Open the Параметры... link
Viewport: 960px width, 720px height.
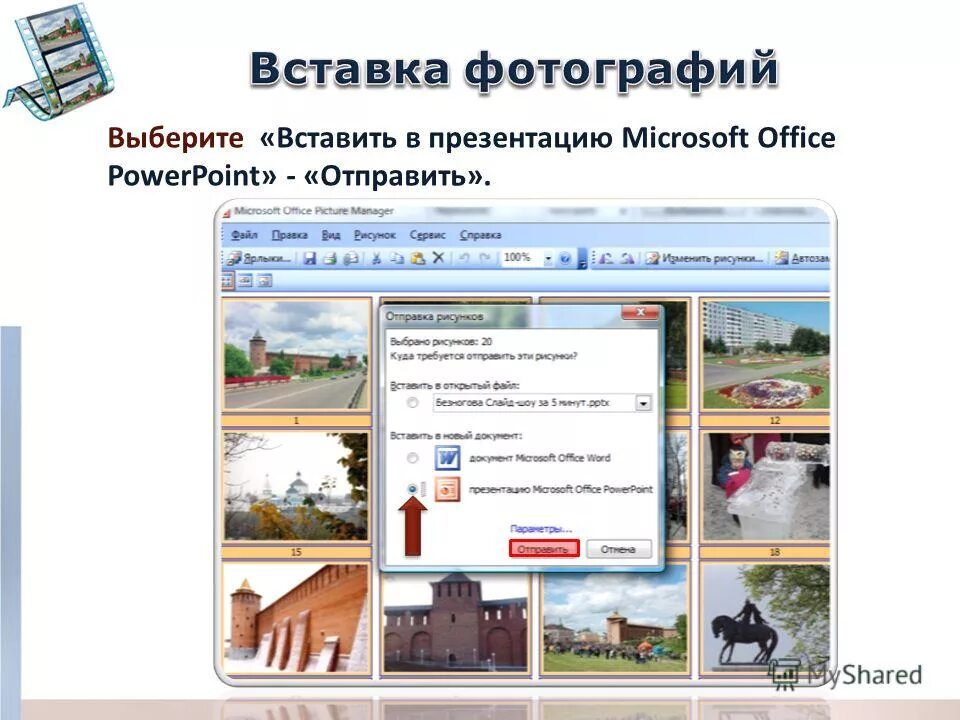pyautogui.click(x=541, y=529)
